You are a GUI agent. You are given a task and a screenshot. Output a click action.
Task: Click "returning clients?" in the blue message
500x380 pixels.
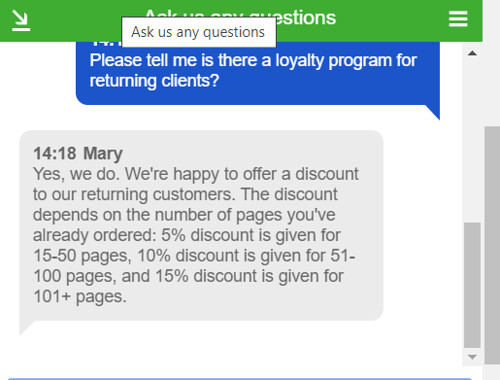(x=154, y=81)
